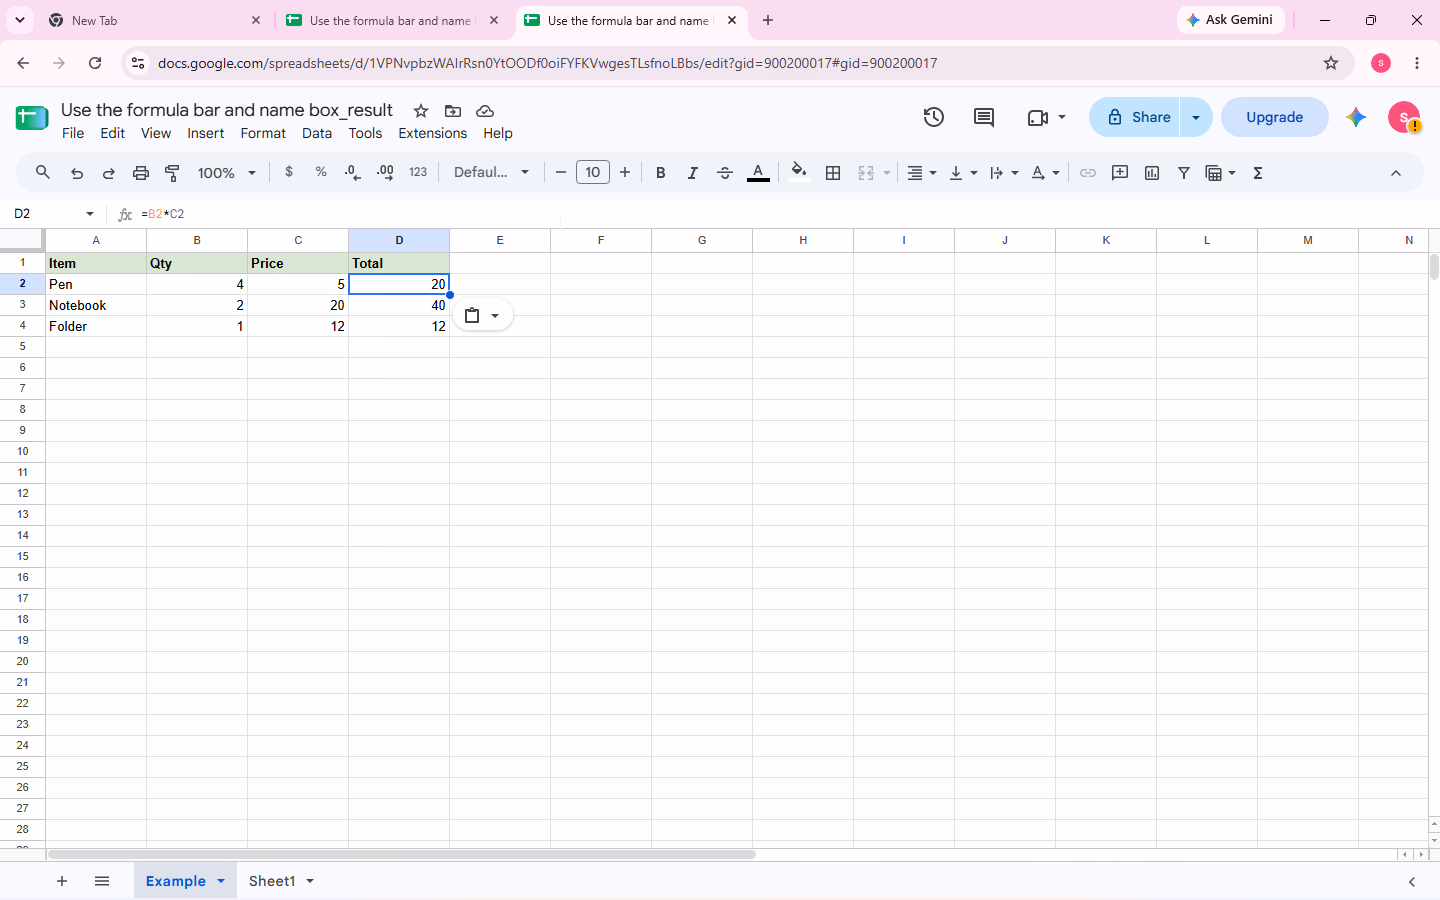Image resolution: width=1440 pixels, height=900 pixels.
Task: Open the font family Default dropdown
Action: coord(491,173)
